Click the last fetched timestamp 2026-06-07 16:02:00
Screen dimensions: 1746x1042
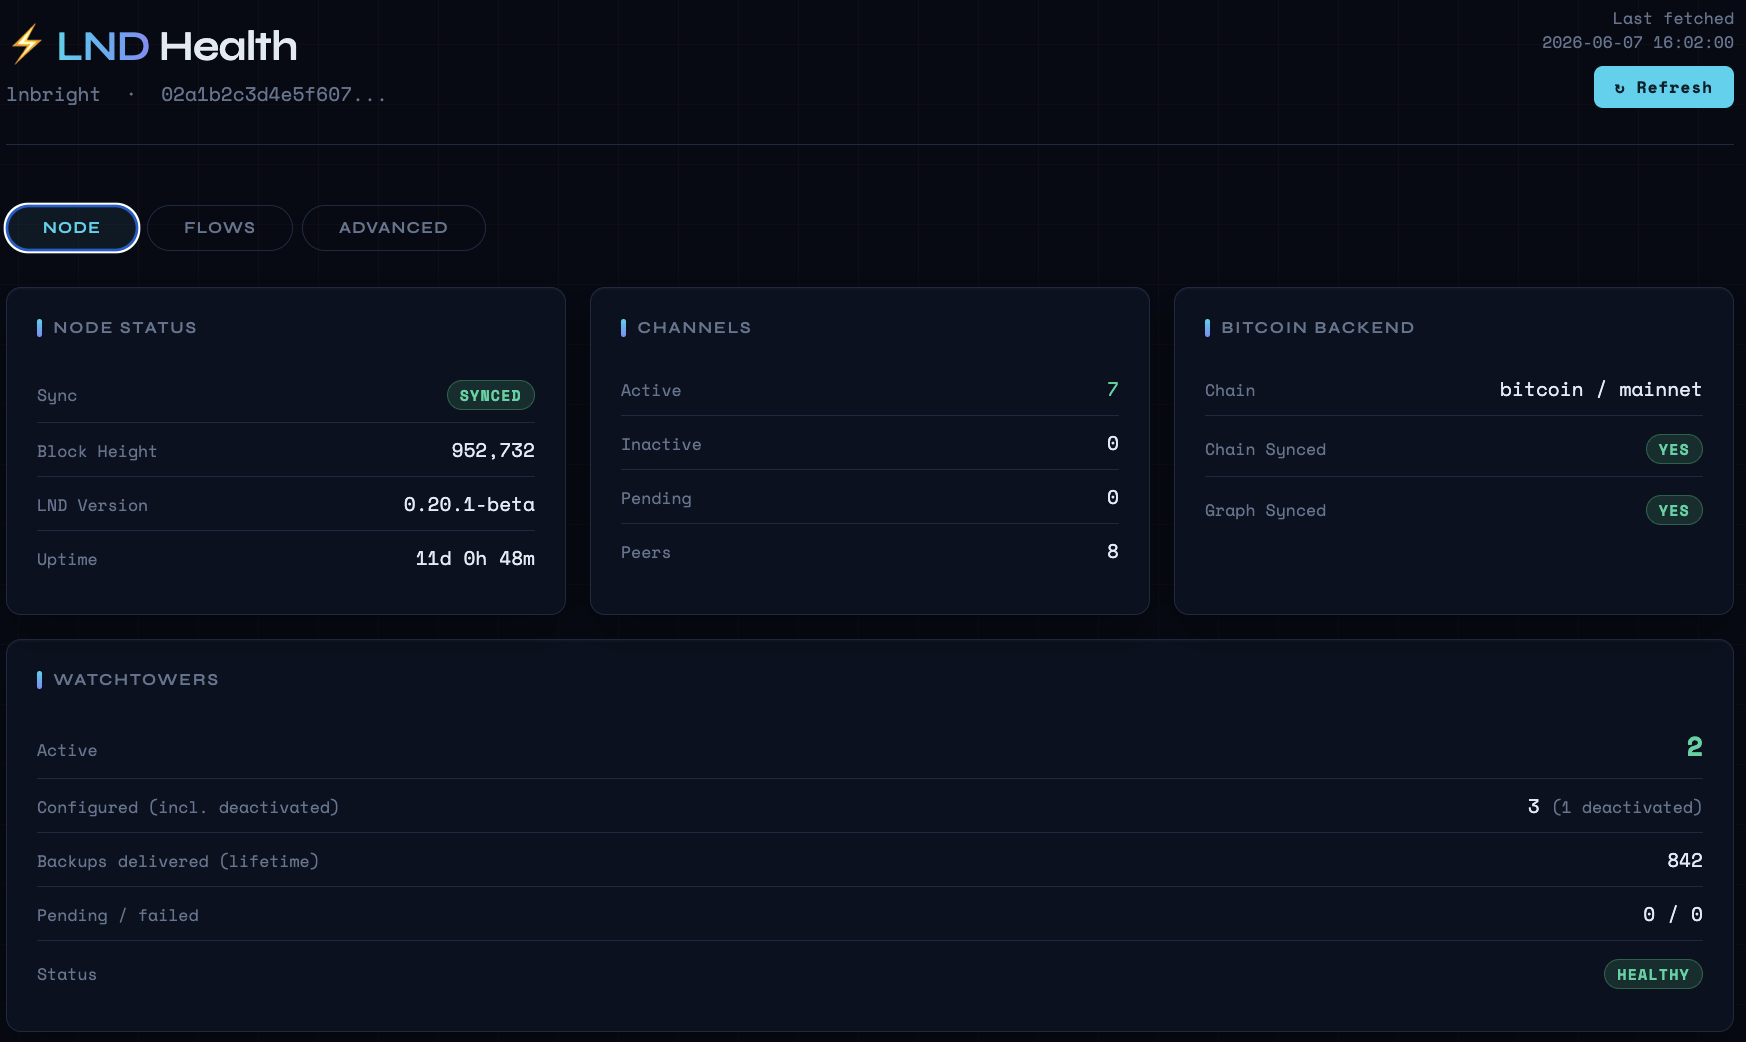tap(1637, 42)
